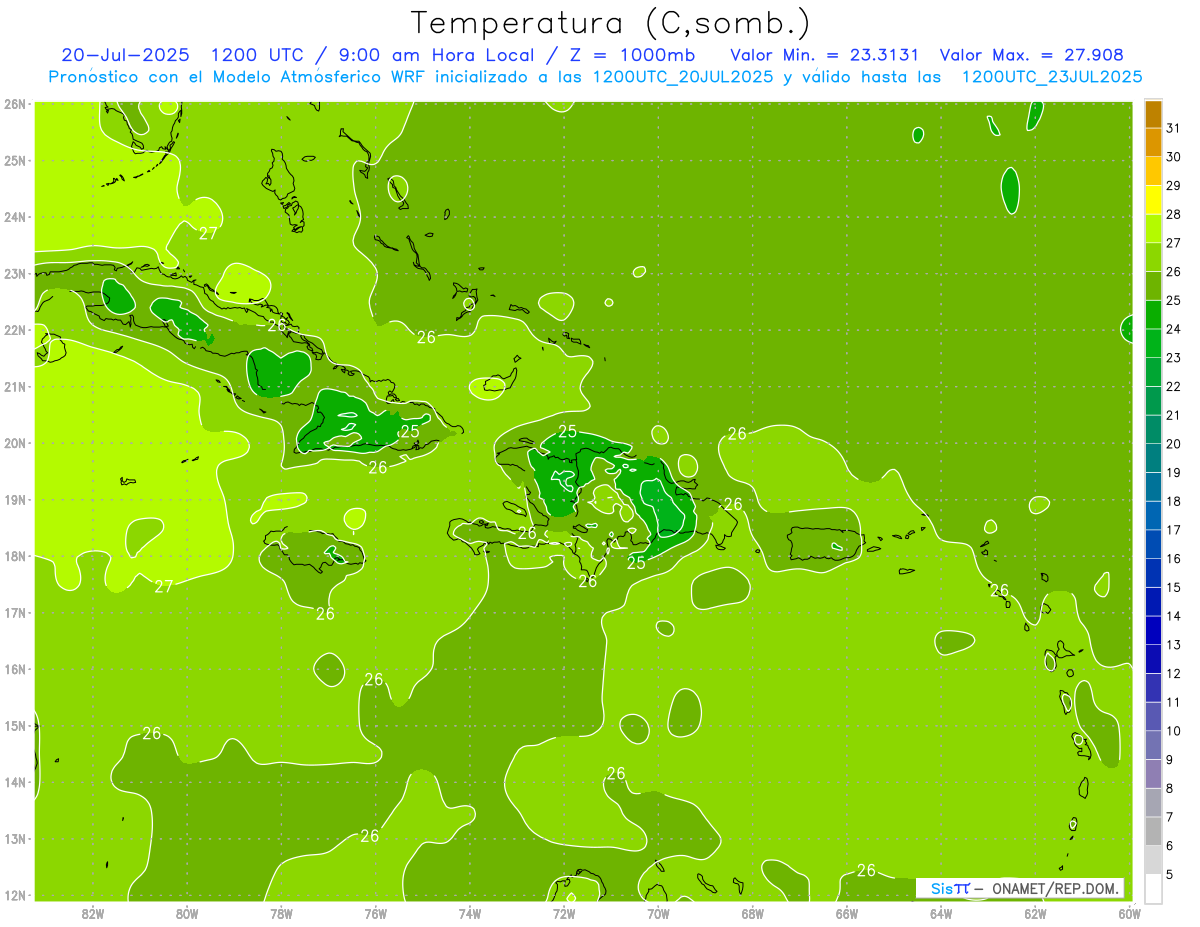
Task: Click the 62W longitude axis label
Action: pyautogui.click(x=1036, y=913)
